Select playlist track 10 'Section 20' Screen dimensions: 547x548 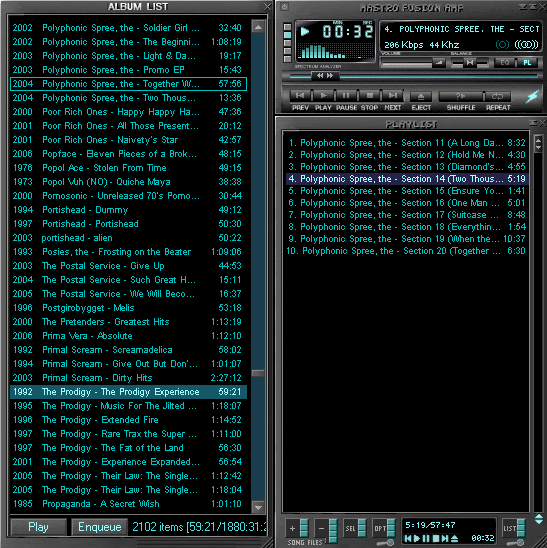[406, 251]
